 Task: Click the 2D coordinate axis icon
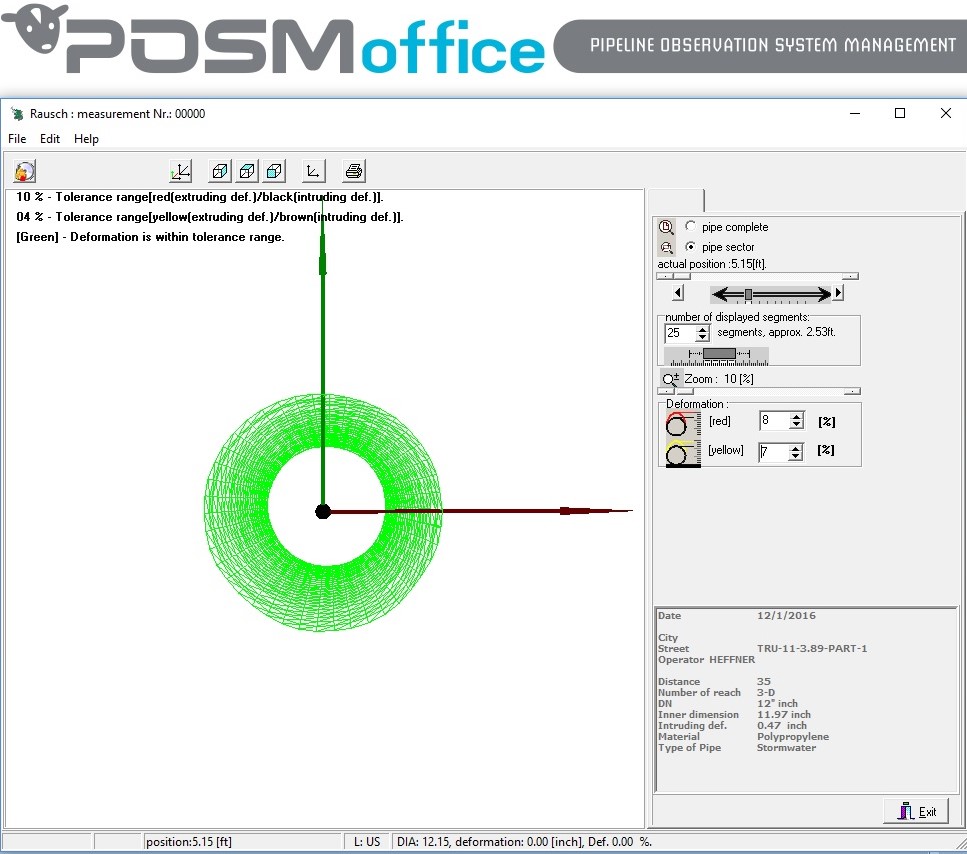pos(313,171)
